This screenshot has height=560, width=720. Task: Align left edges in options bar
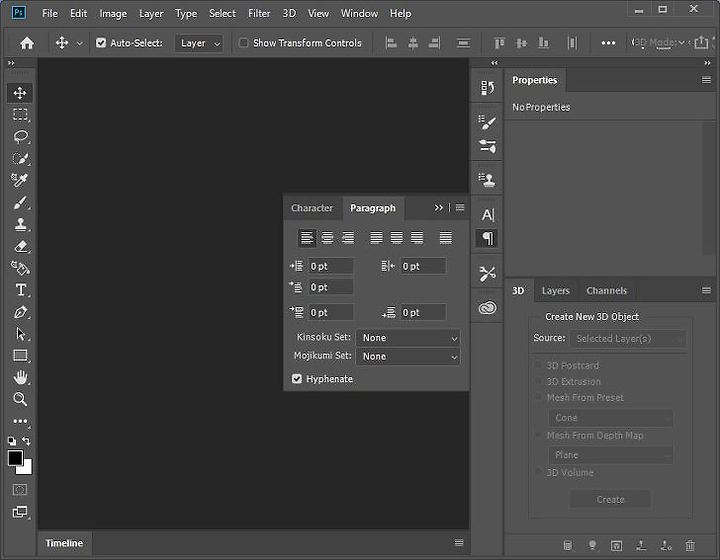[x=391, y=43]
